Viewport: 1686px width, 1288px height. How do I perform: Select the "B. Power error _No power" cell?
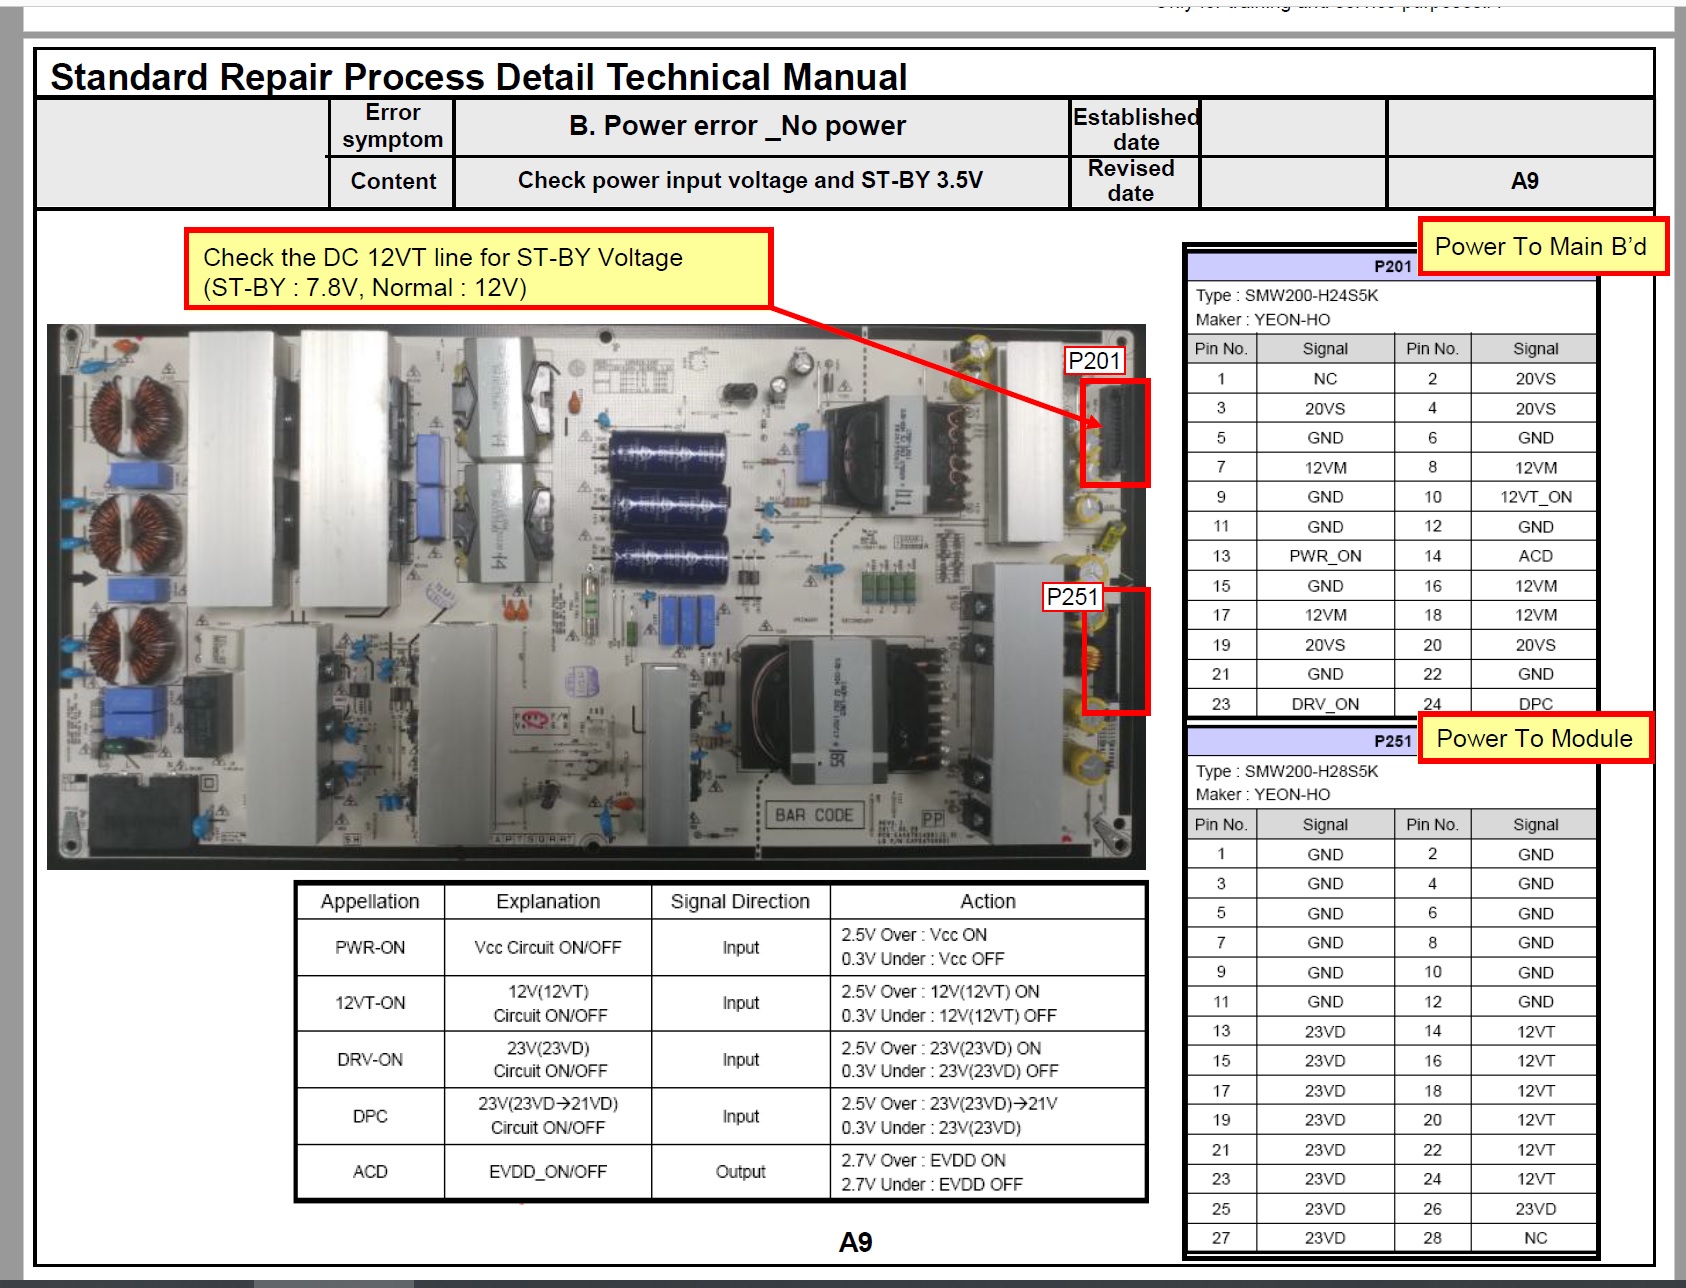coord(737,126)
